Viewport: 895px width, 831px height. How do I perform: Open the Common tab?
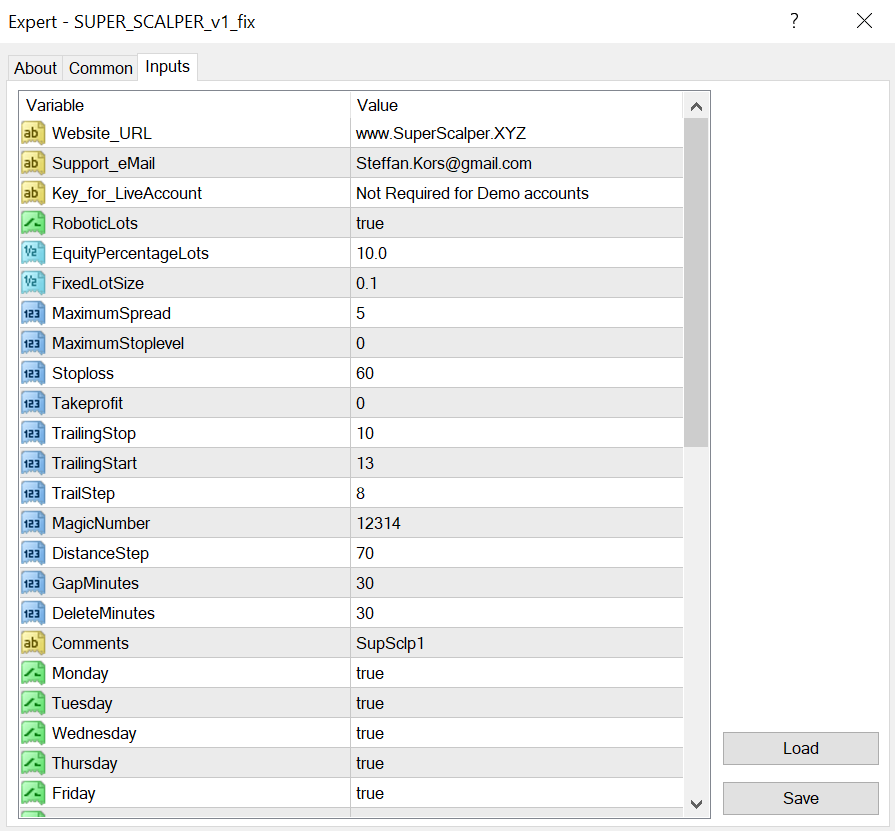coord(100,68)
